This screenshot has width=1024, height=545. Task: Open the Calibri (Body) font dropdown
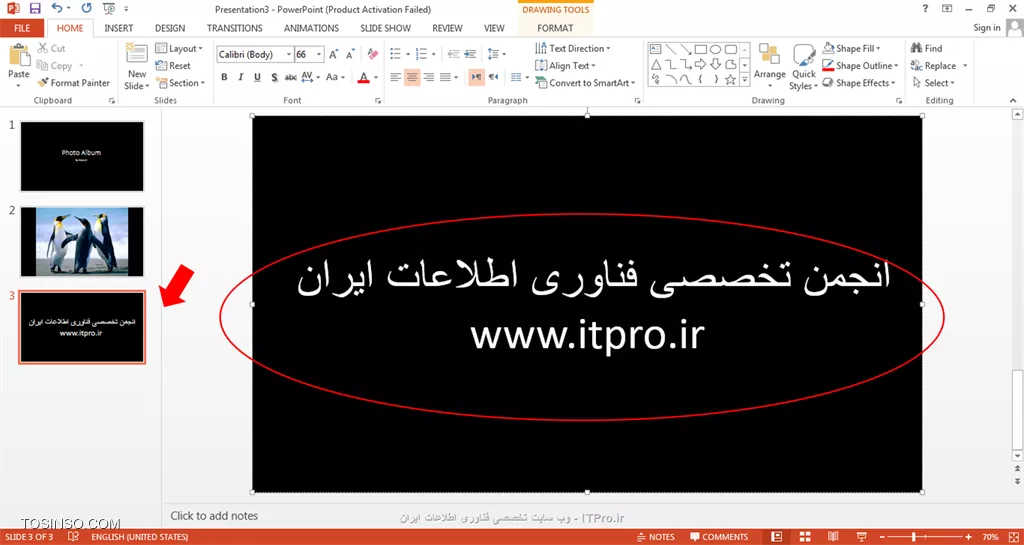[289, 55]
